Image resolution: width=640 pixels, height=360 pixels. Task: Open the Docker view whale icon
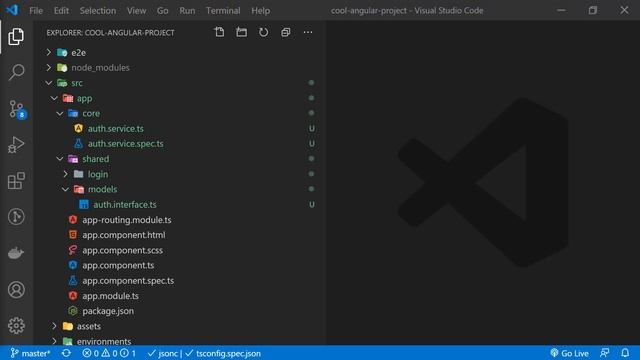click(x=16, y=253)
